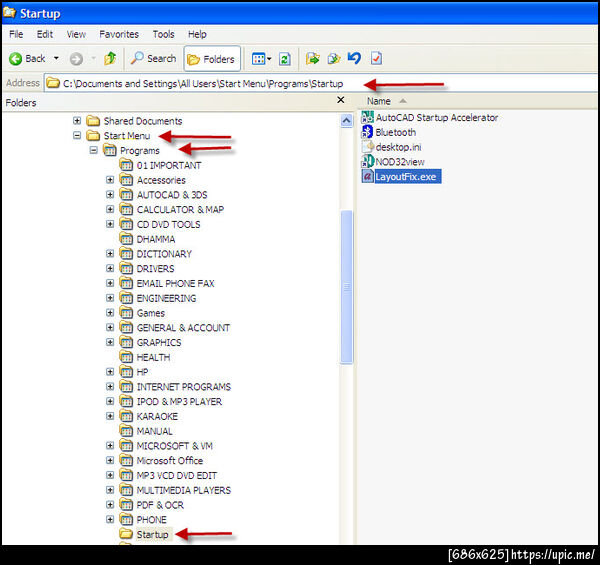This screenshot has width=600, height=565.
Task: Click the Forward navigation button
Action: (76, 59)
